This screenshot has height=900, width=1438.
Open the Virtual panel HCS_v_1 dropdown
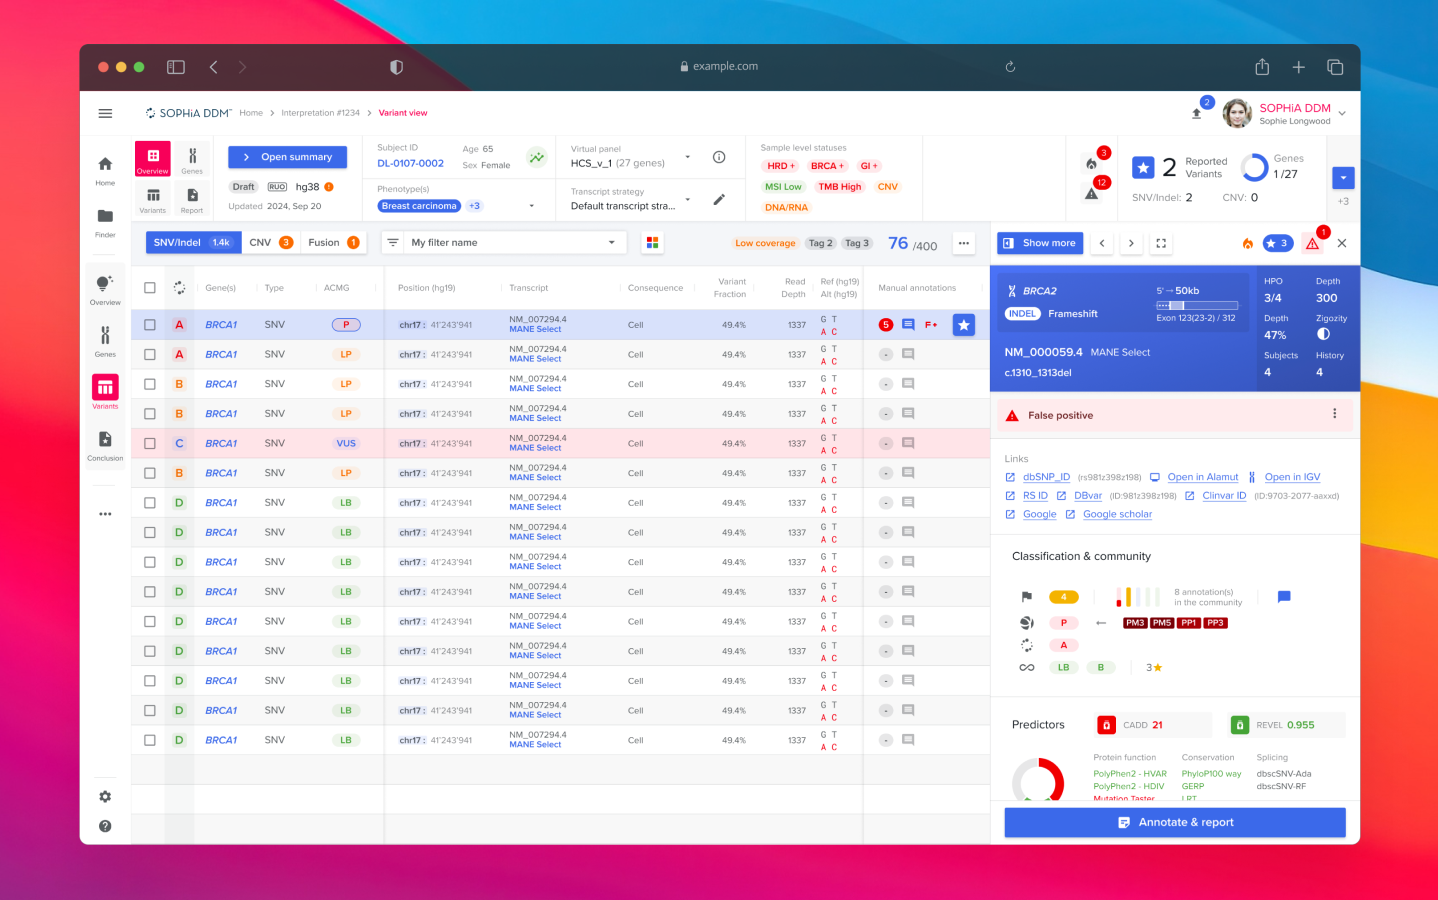[x=687, y=157]
